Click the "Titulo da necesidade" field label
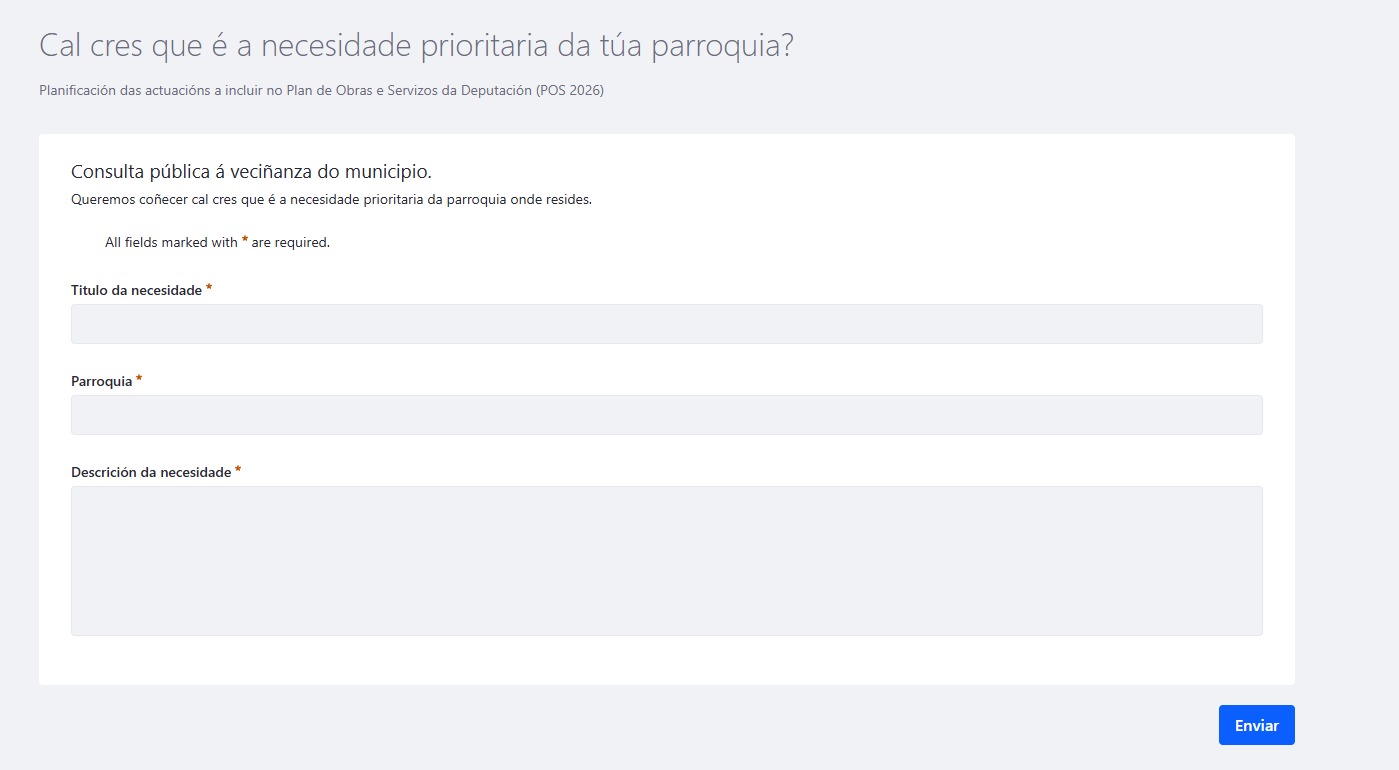The height and width of the screenshot is (770, 1399). click(136, 291)
